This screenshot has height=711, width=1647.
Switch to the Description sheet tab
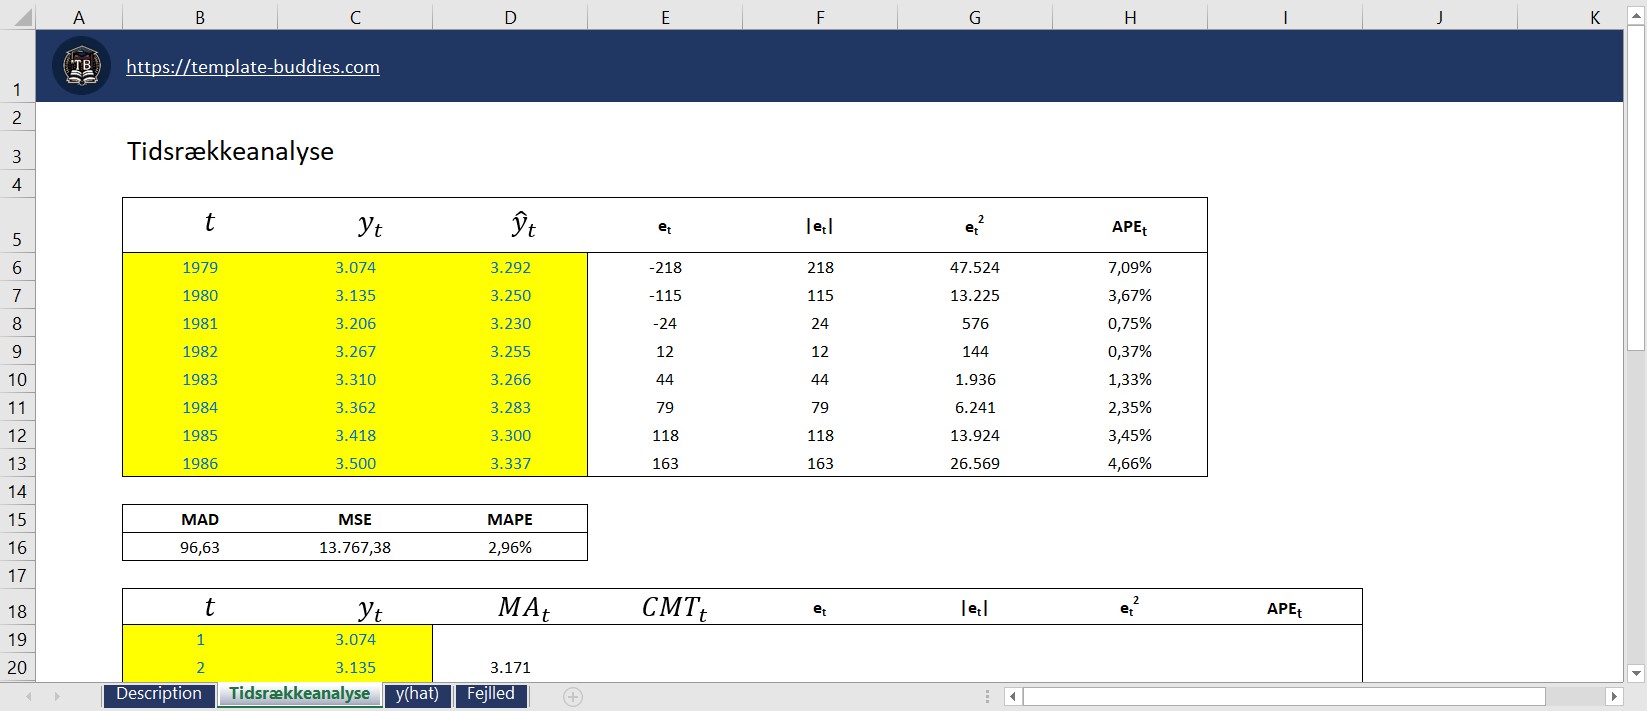[159, 694]
